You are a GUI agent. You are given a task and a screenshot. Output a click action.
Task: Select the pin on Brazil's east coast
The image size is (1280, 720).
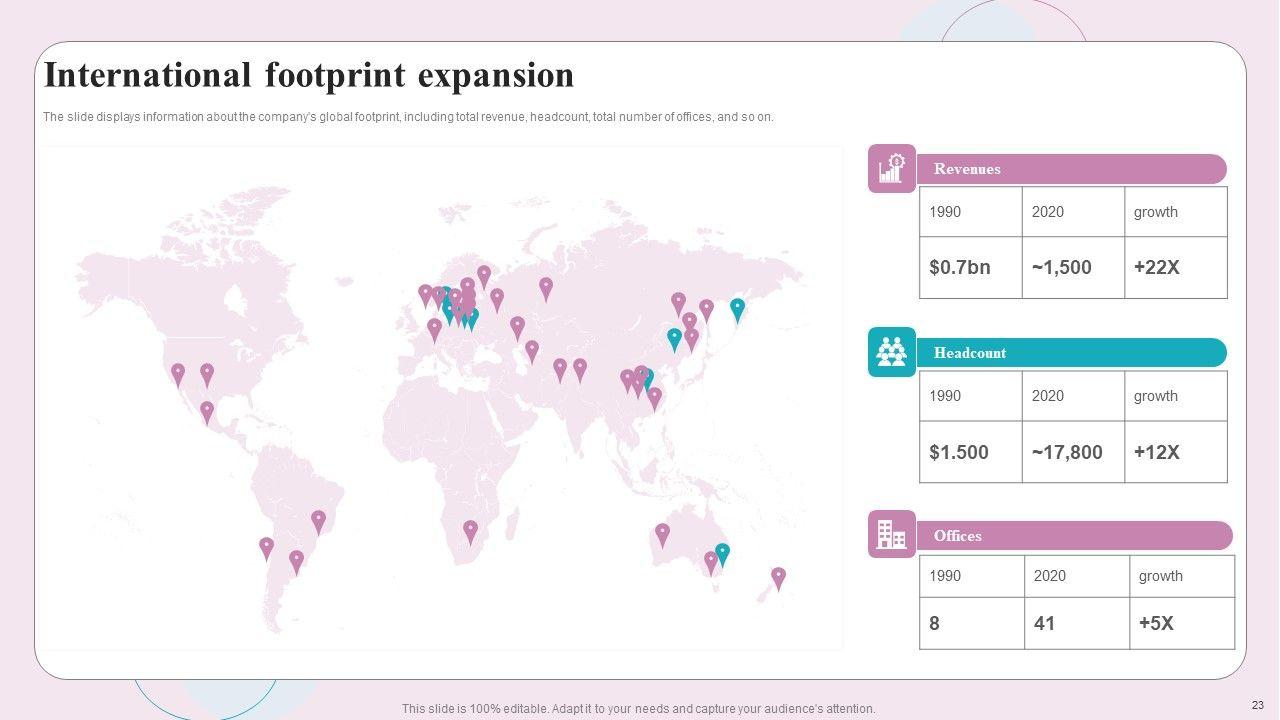click(x=318, y=520)
